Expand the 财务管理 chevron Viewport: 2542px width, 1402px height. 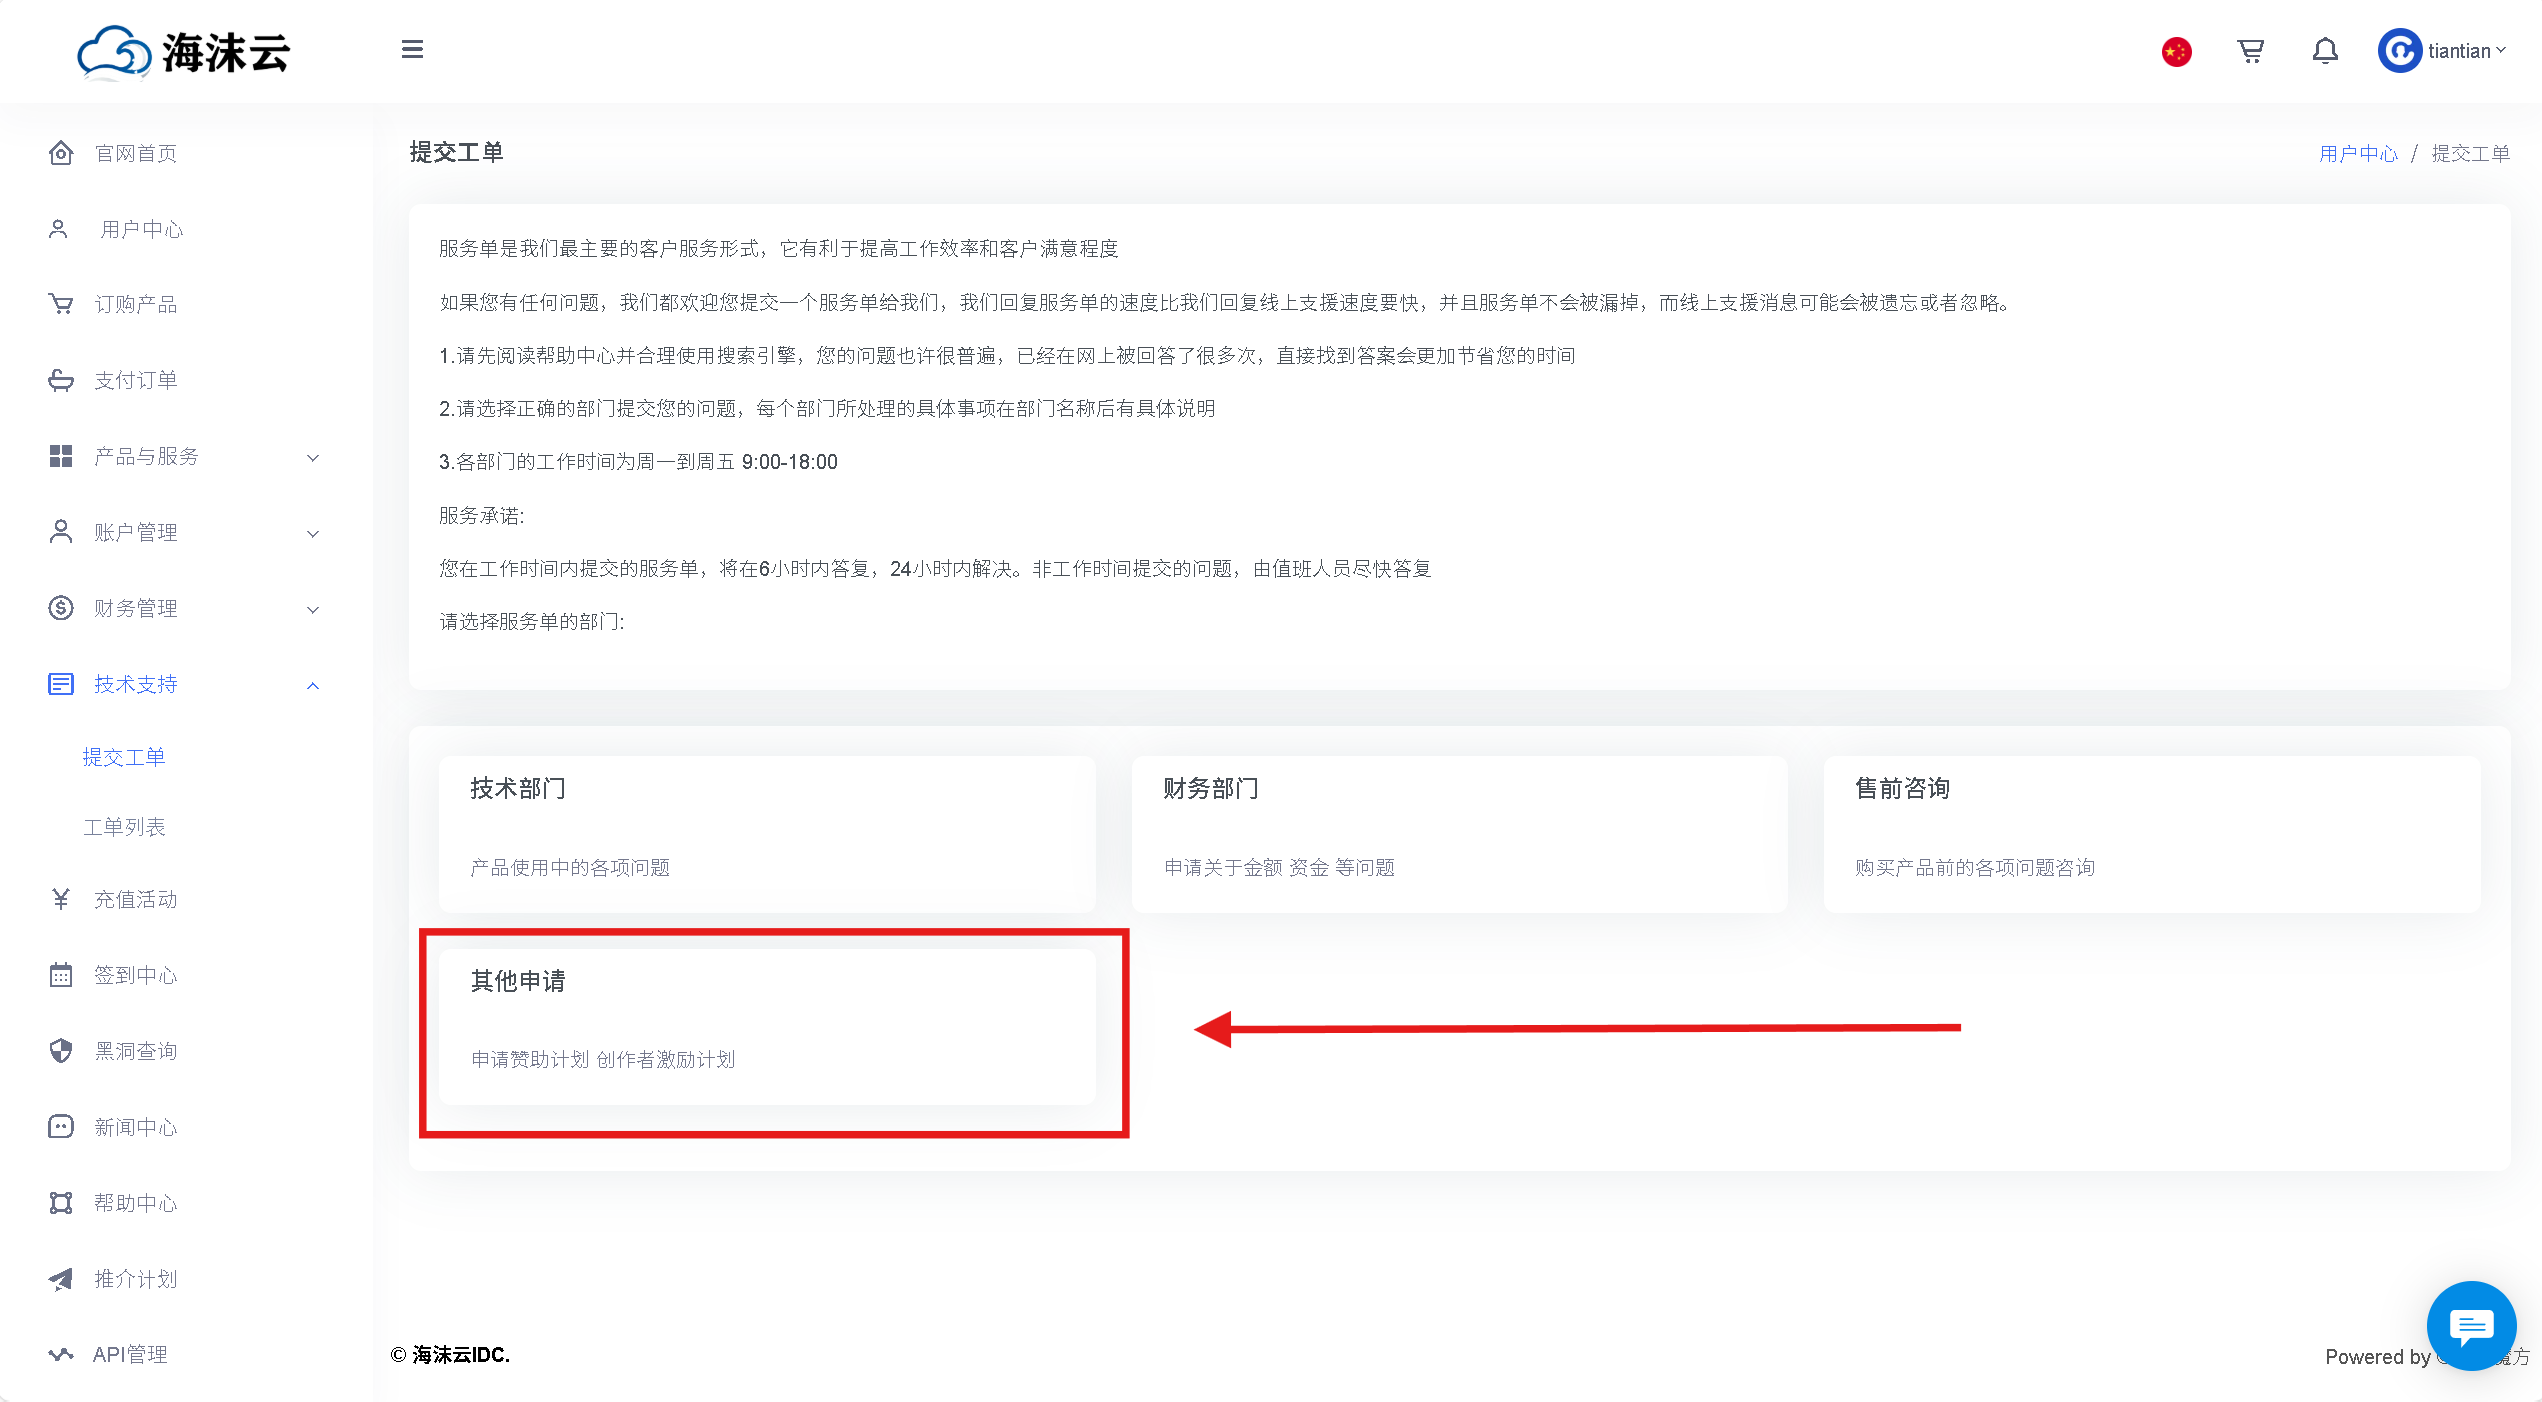[313, 609]
